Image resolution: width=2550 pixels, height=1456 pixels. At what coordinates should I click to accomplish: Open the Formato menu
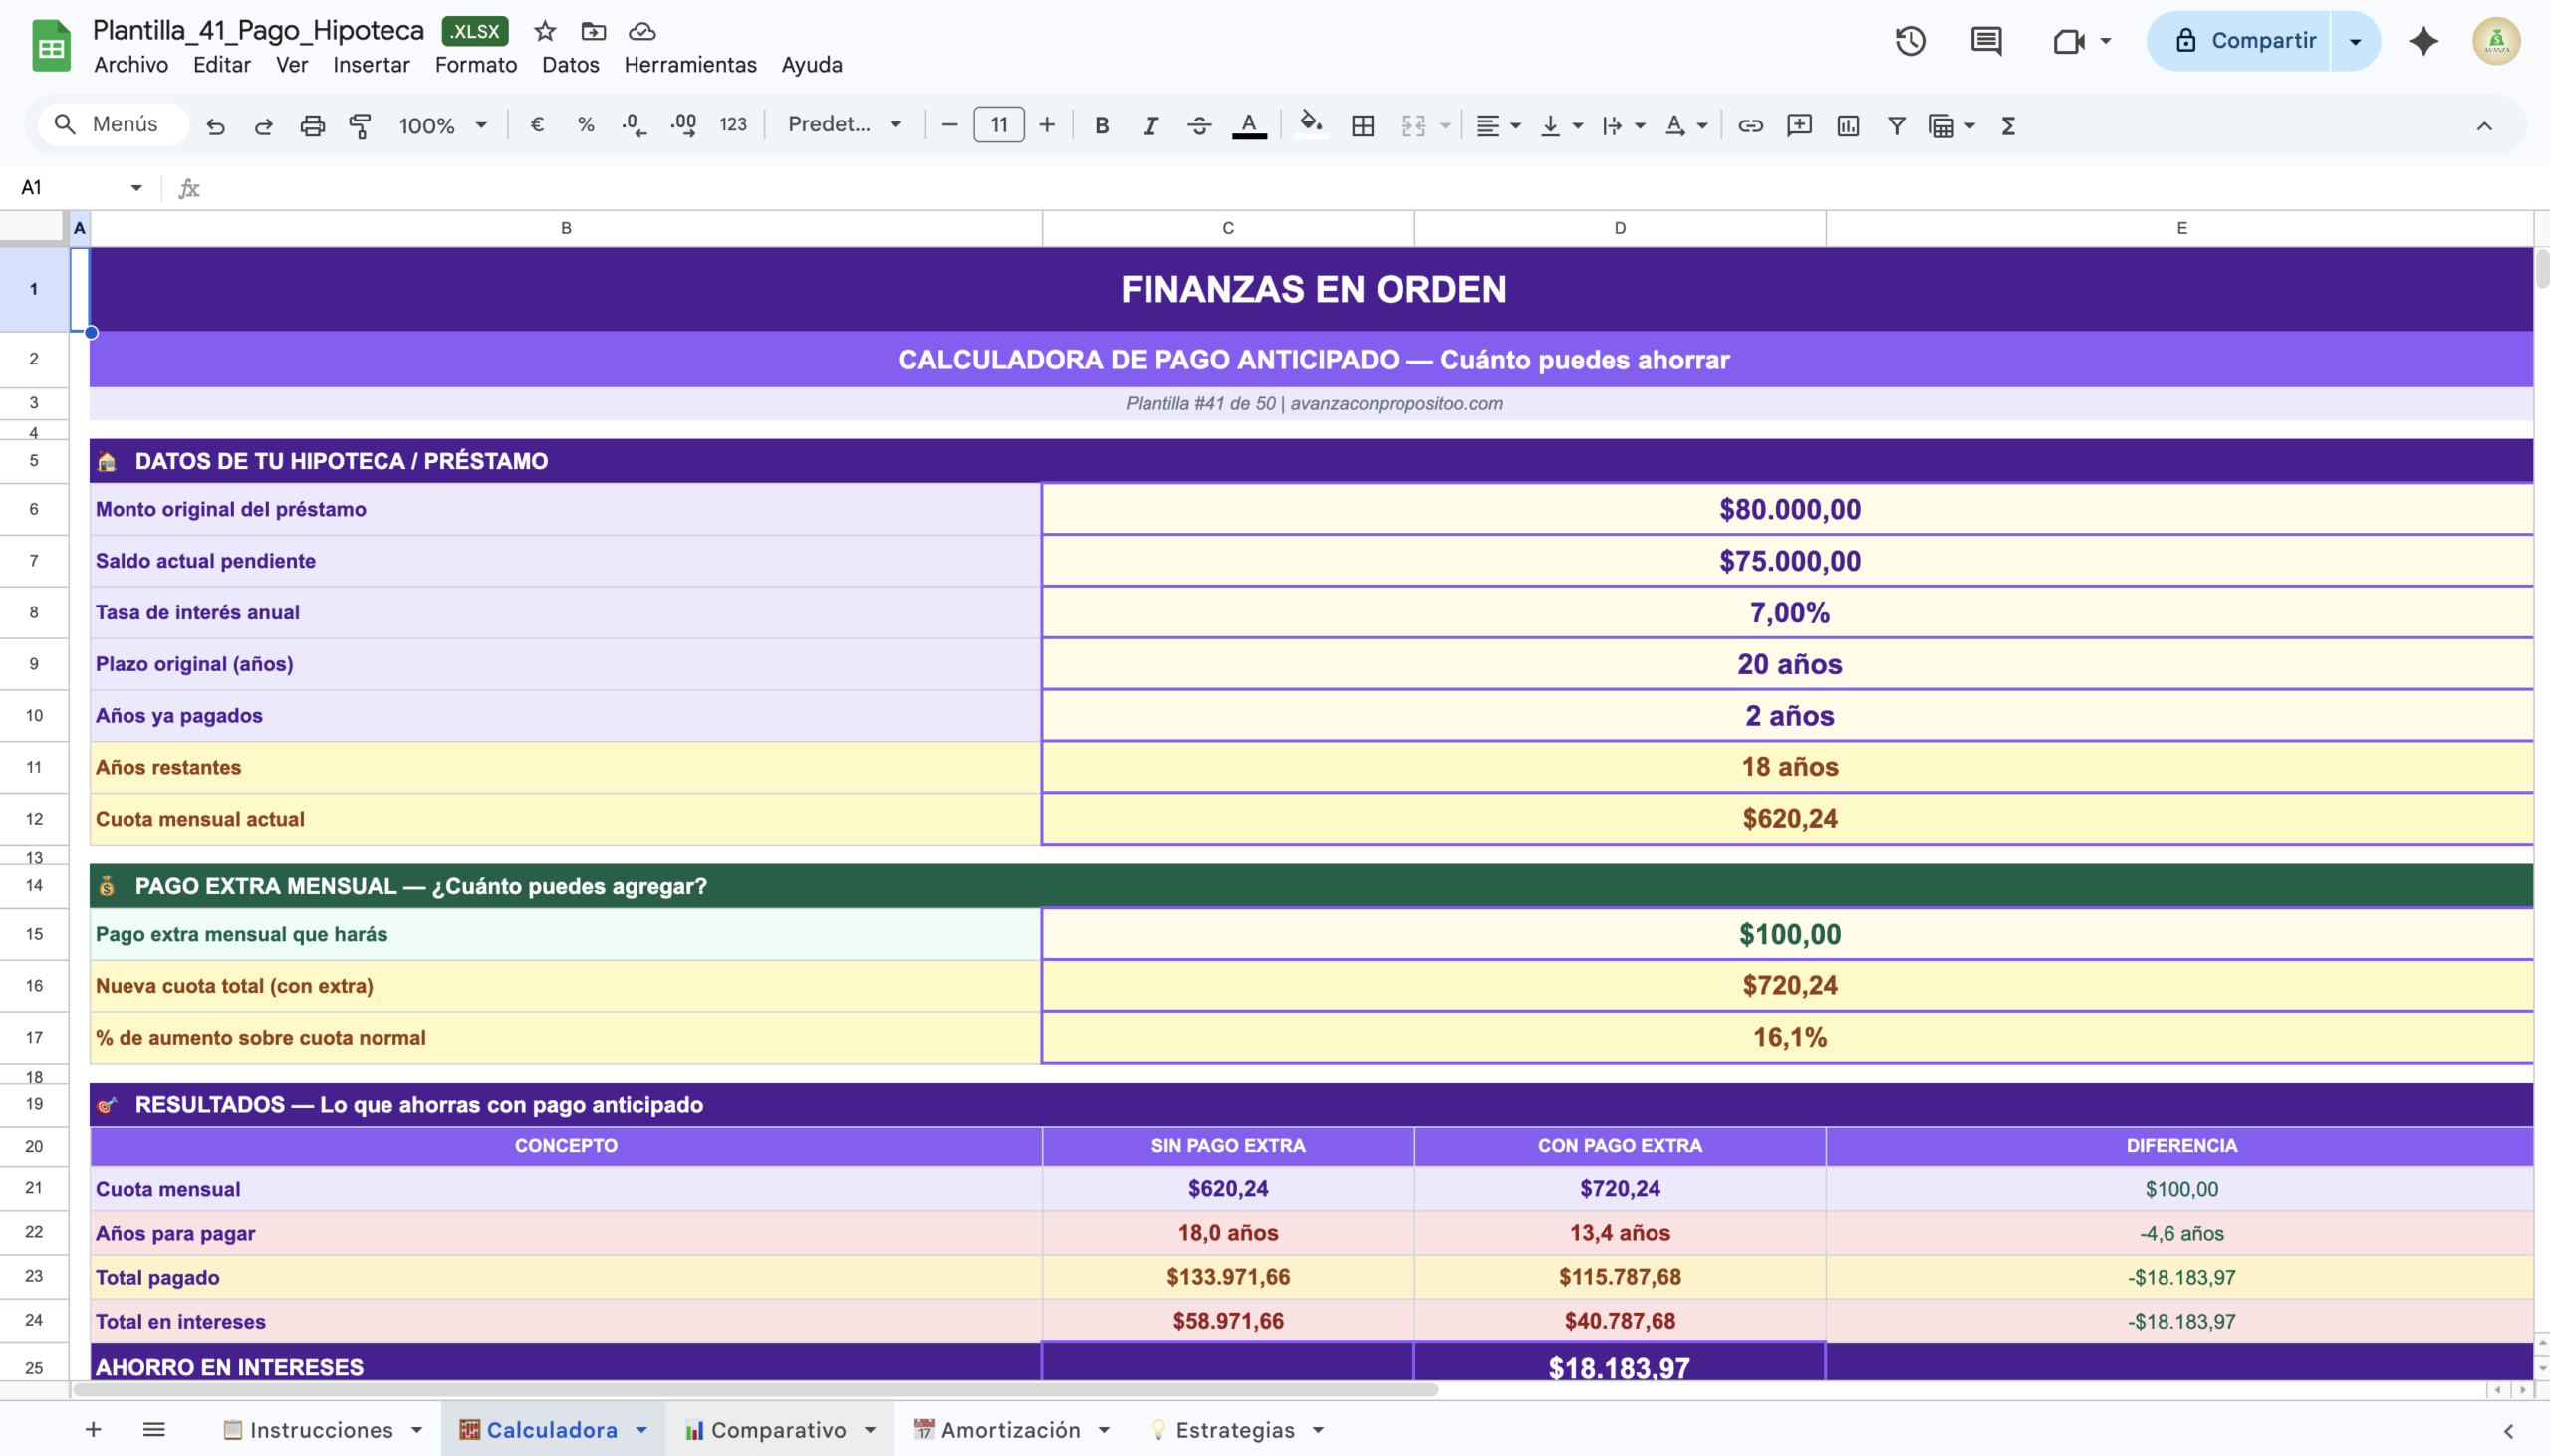click(475, 65)
